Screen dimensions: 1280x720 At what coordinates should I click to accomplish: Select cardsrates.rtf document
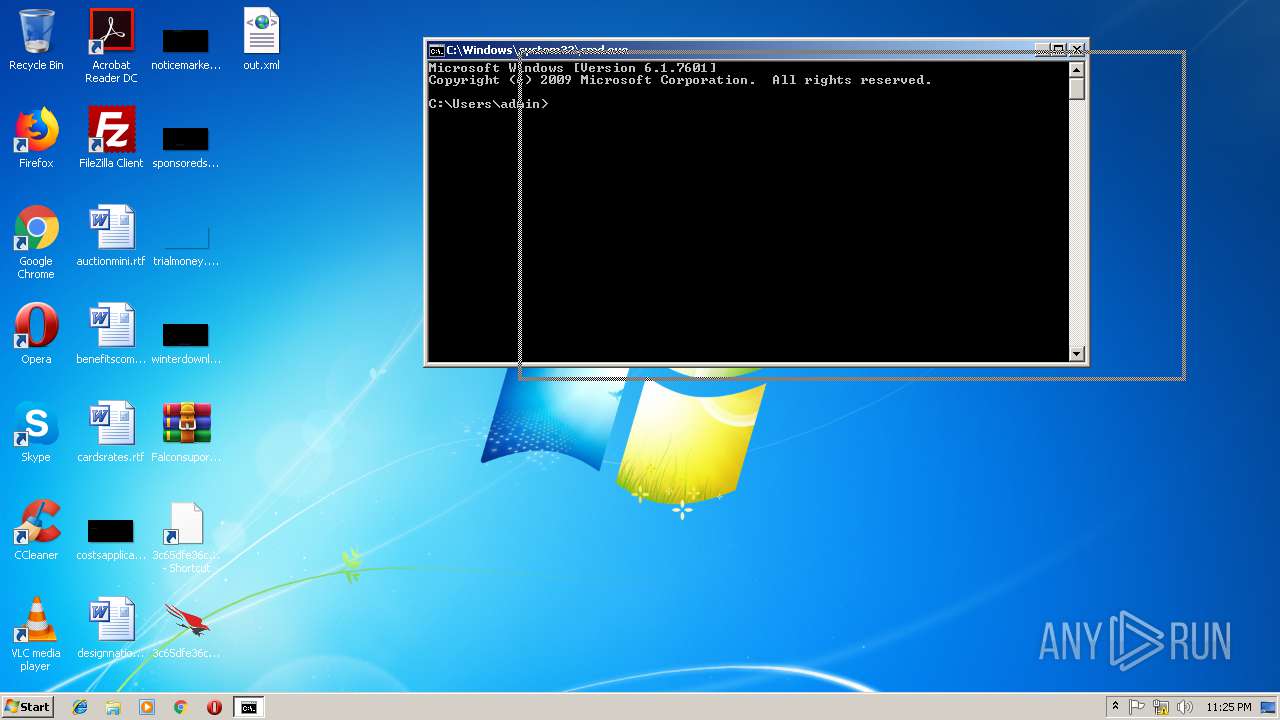(111, 432)
